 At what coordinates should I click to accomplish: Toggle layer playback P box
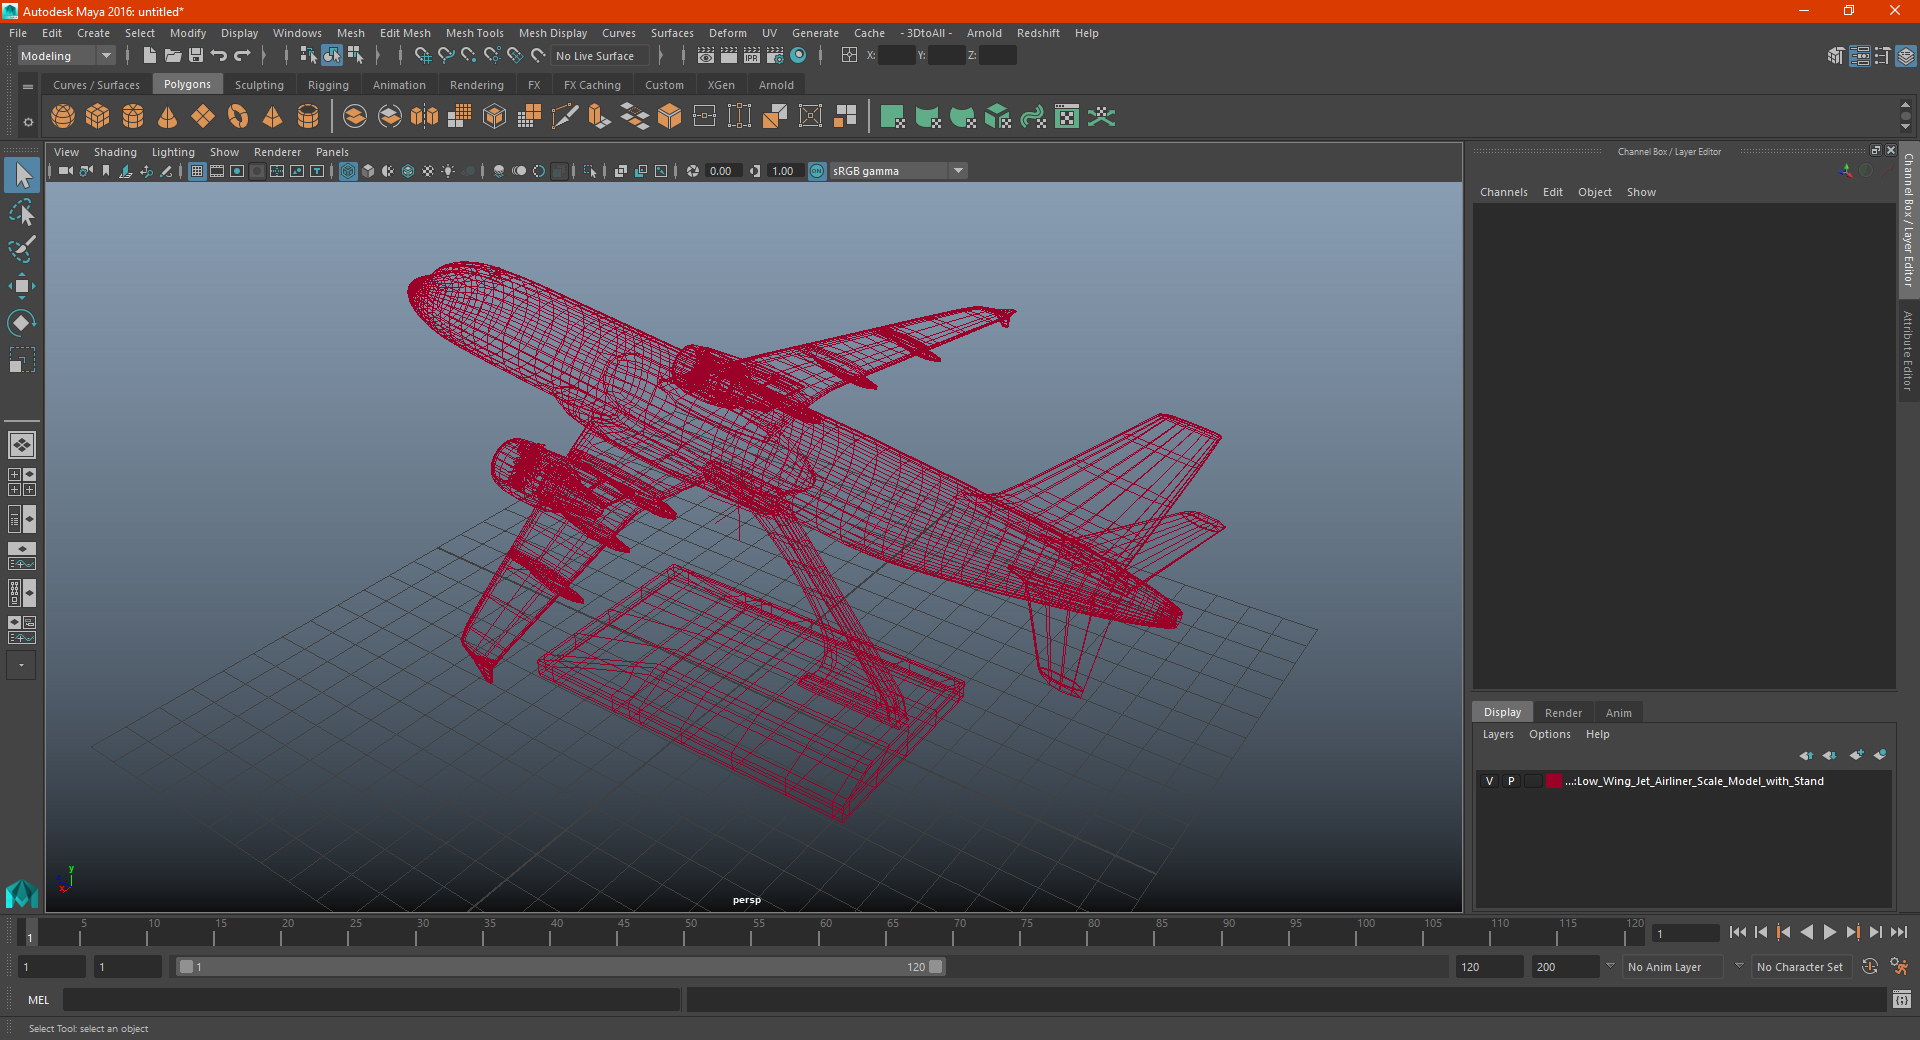pyautogui.click(x=1511, y=781)
